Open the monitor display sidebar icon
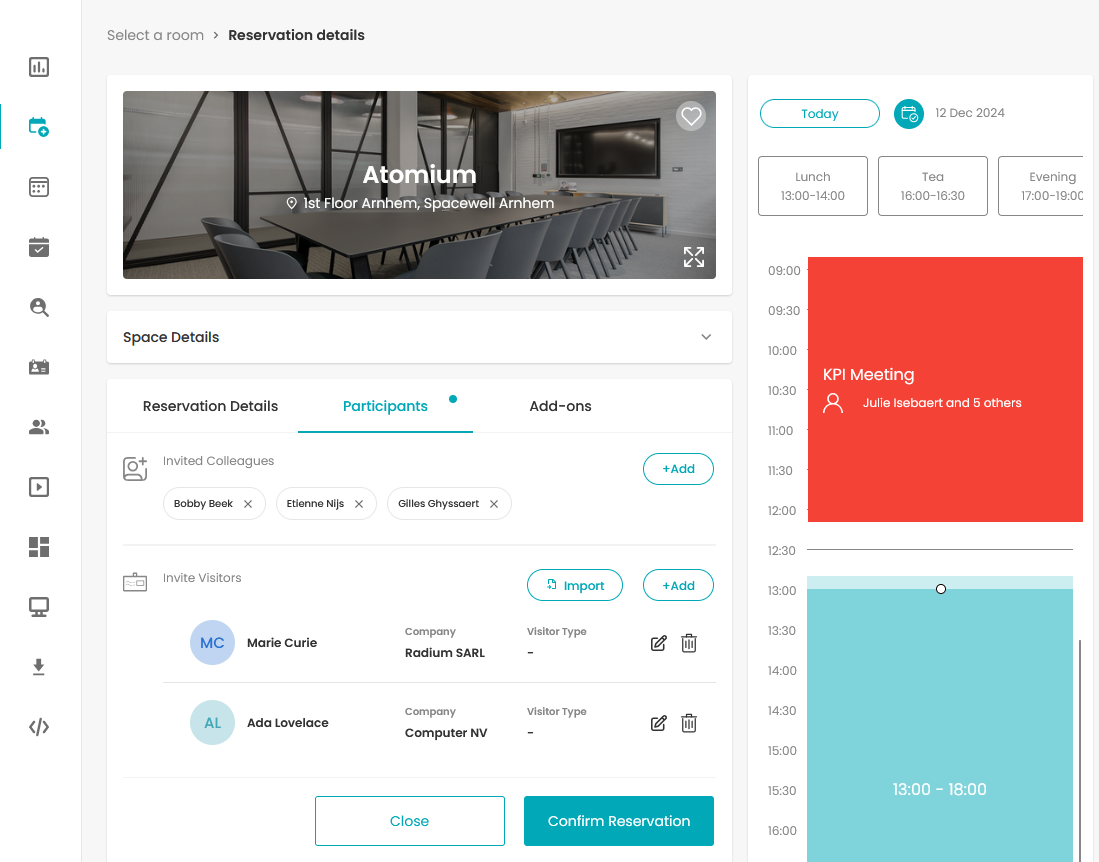Viewport: 1099px width, 862px height. coord(39,607)
